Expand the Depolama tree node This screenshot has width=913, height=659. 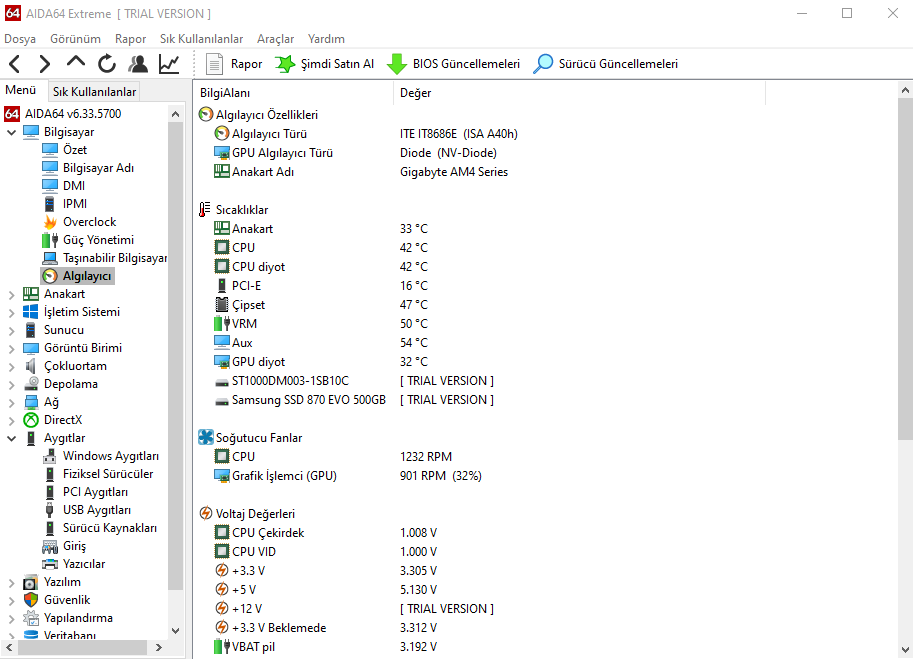click(x=12, y=385)
